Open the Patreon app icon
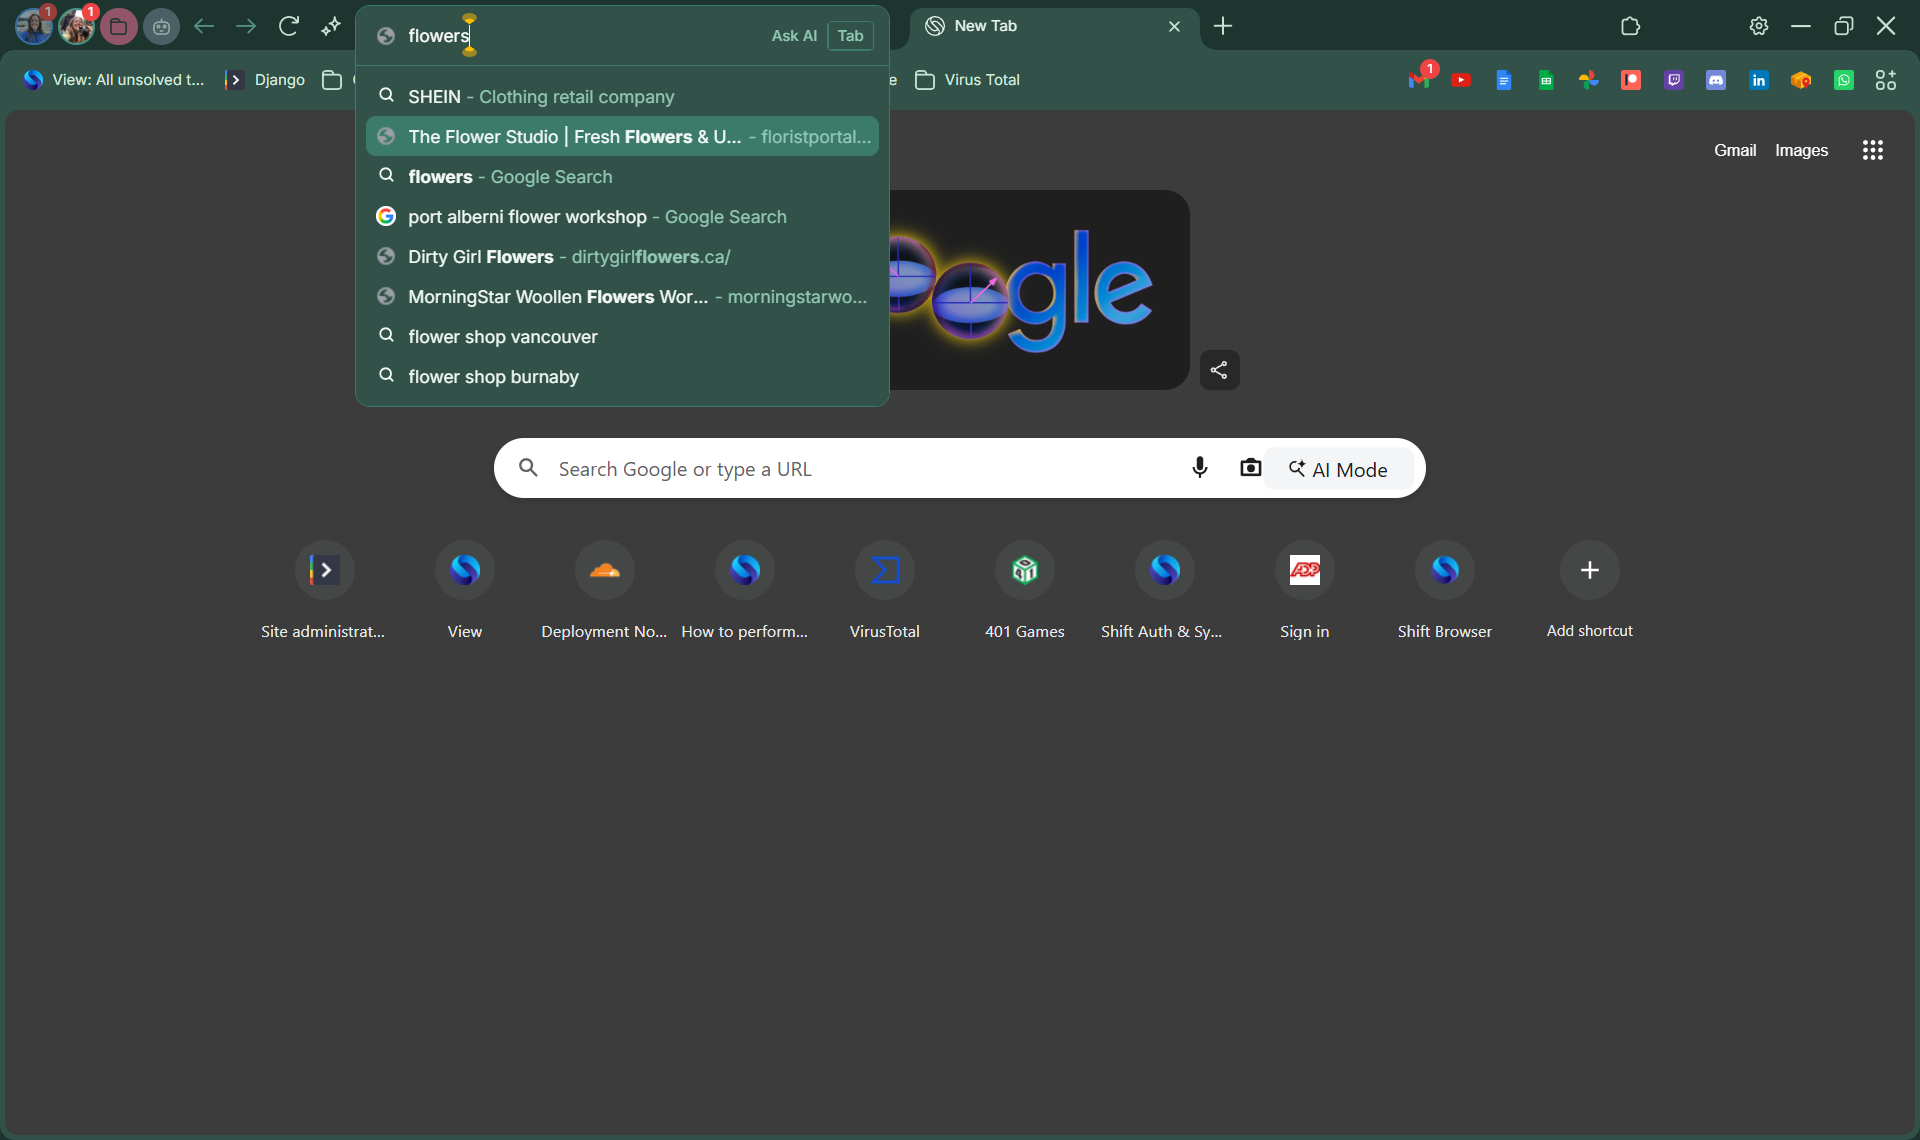1920x1140 pixels. [1631, 80]
